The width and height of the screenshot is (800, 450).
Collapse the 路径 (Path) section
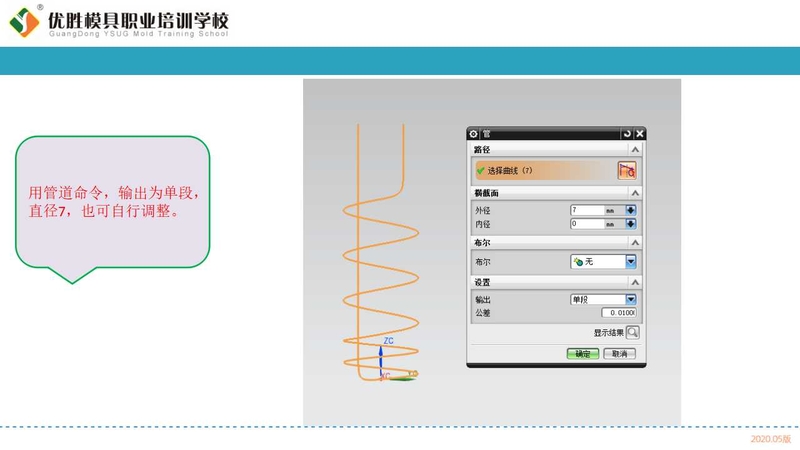pyautogui.click(x=635, y=149)
